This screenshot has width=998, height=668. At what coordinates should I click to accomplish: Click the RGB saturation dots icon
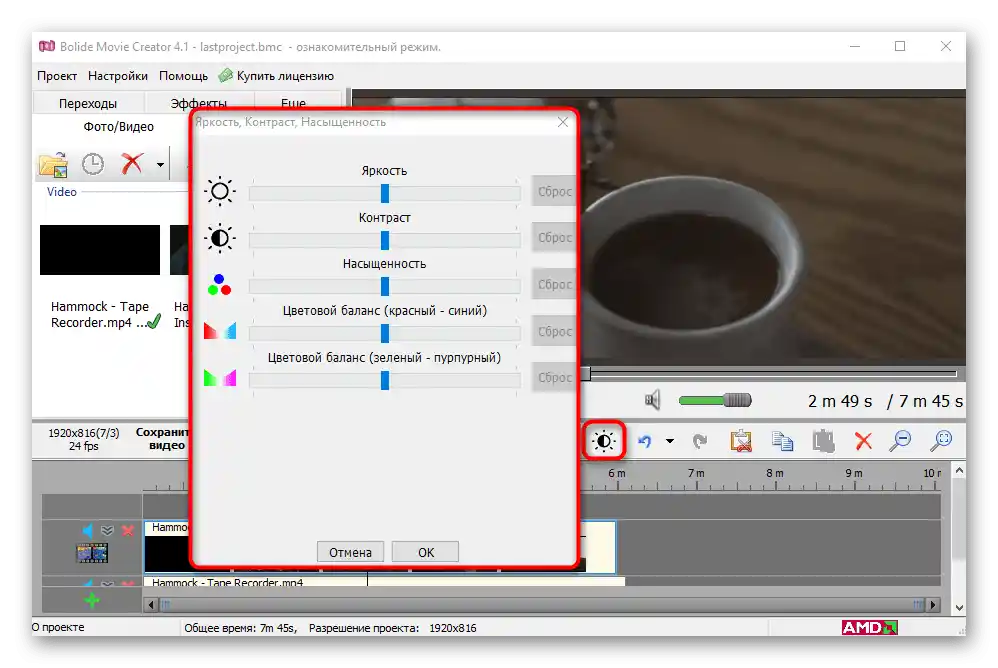220,285
